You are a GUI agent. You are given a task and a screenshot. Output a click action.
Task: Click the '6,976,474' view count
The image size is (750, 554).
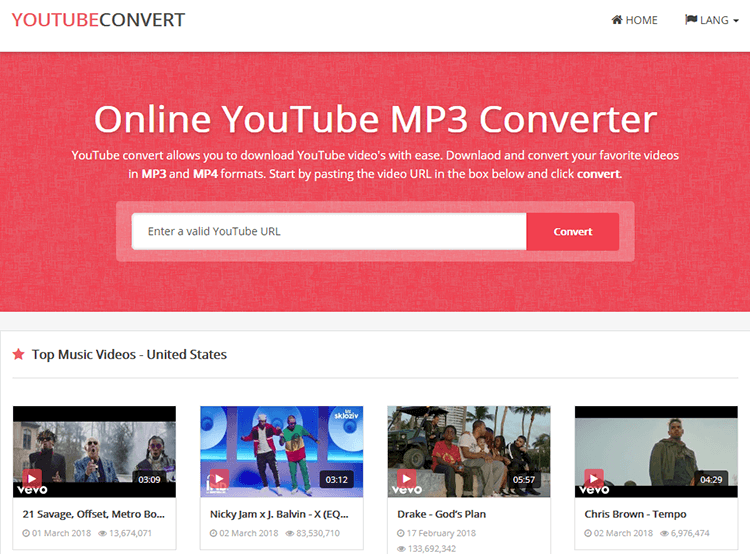690,533
